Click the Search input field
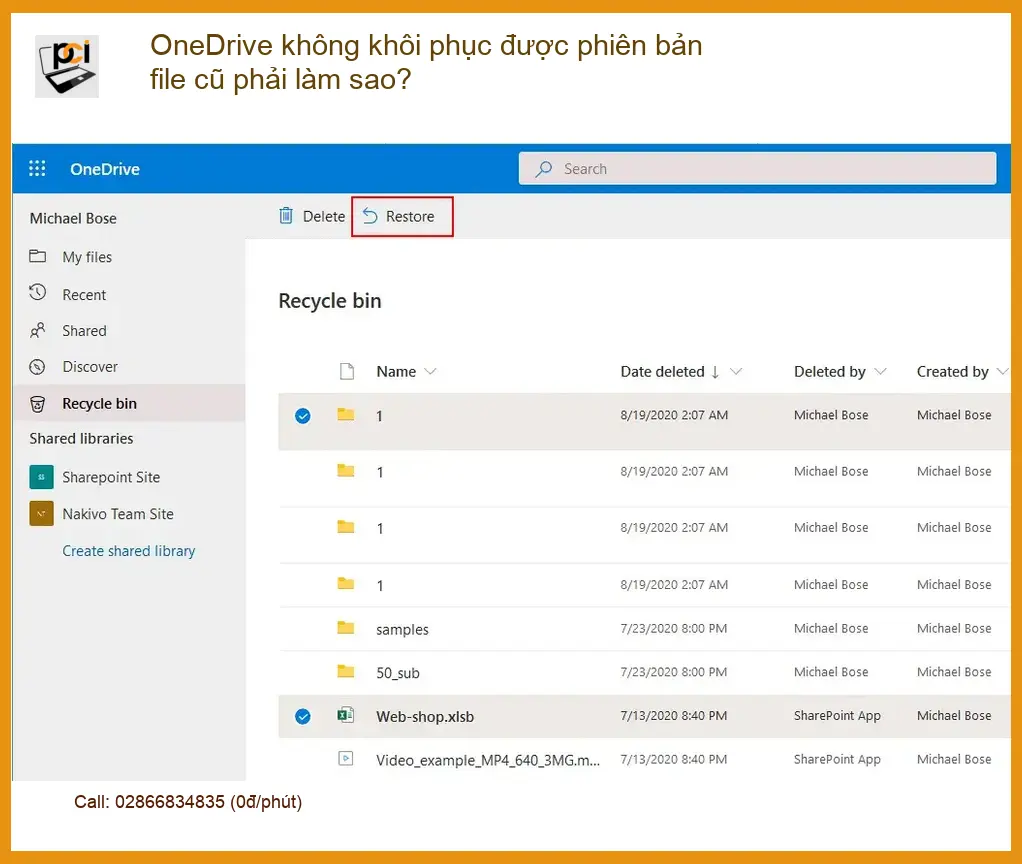Viewport: 1022px width, 864px height. tap(757, 169)
